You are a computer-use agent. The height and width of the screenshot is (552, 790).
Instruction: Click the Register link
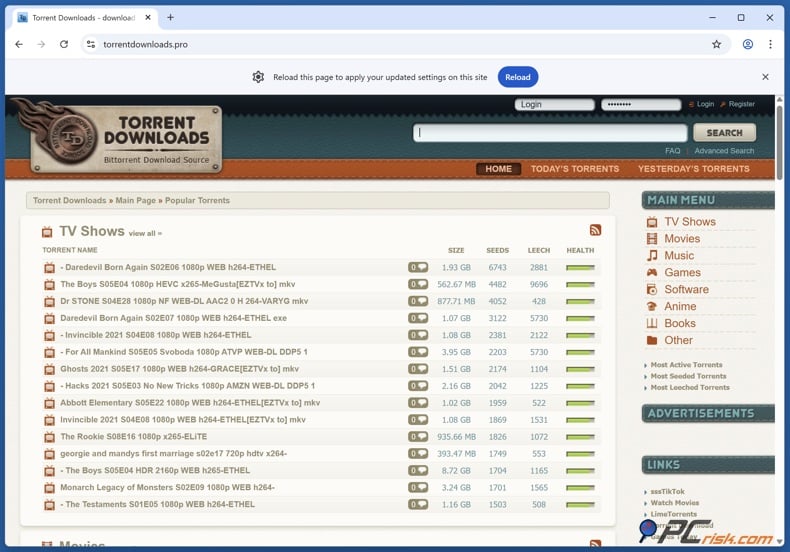[742, 104]
